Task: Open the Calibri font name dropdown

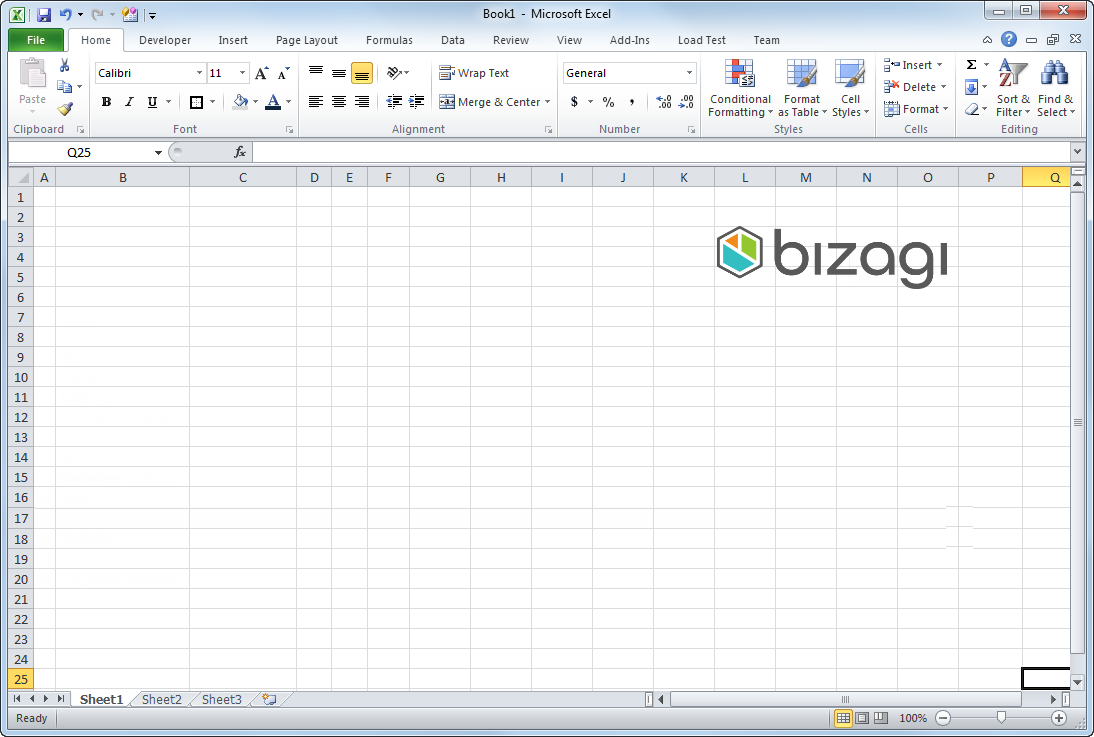Action: click(200, 73)
